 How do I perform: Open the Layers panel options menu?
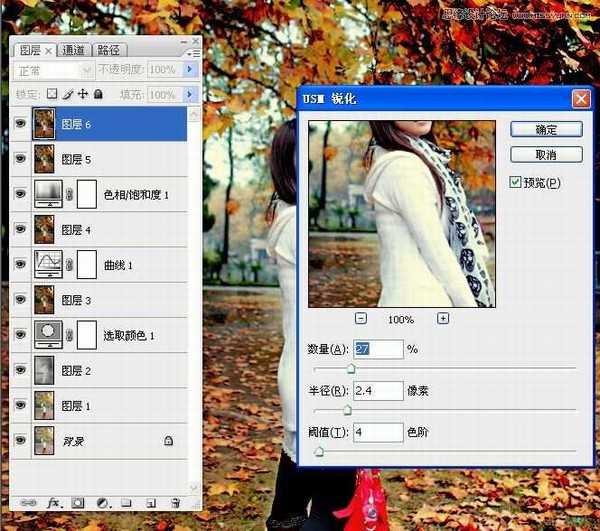click(x=194, y=53)
